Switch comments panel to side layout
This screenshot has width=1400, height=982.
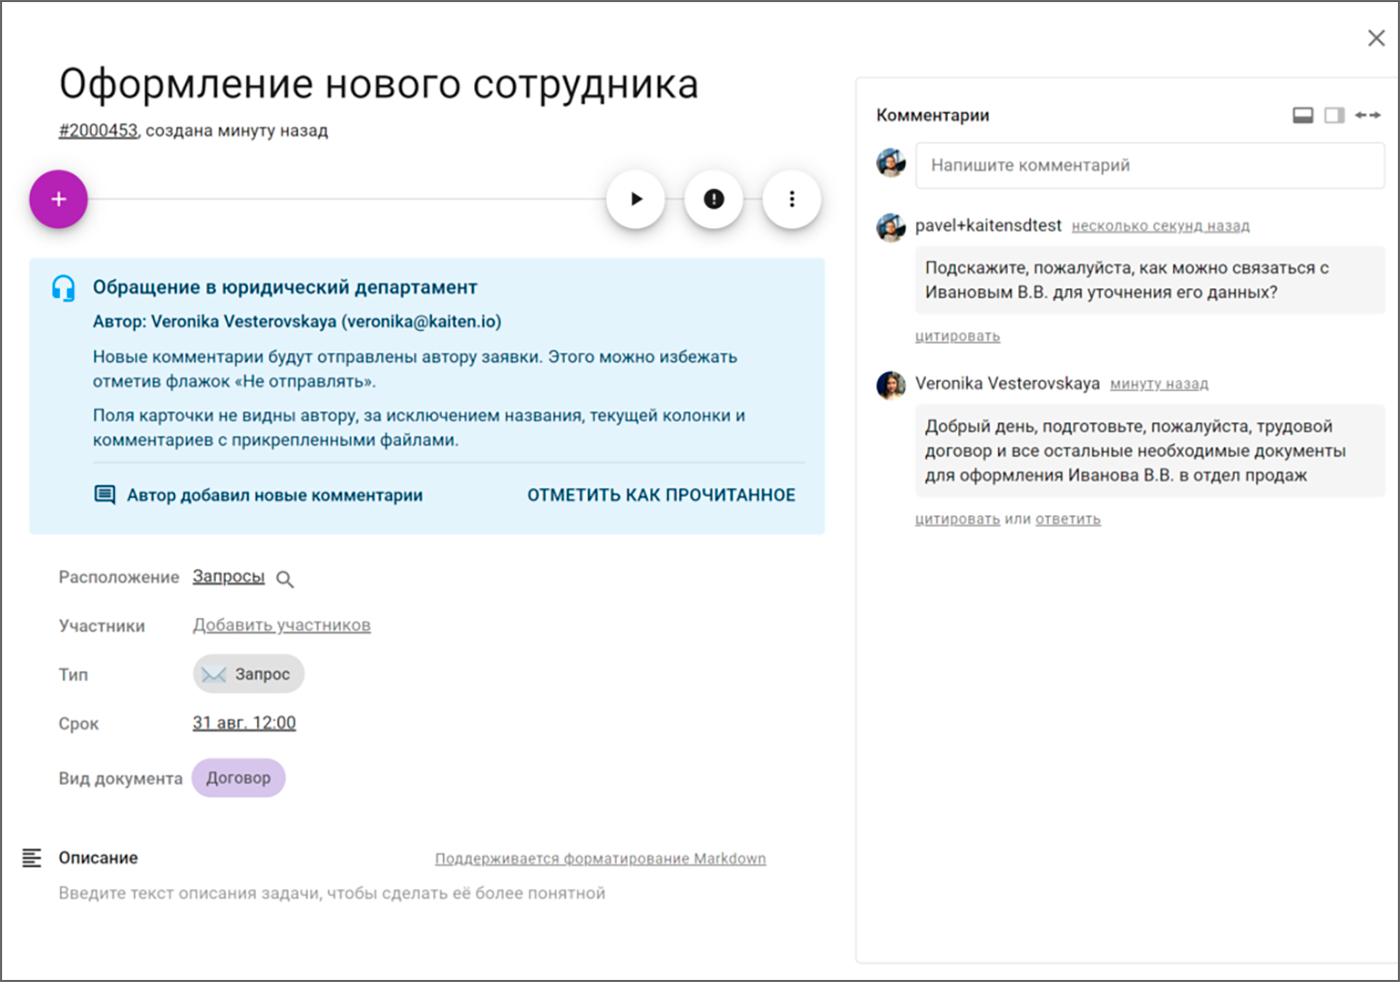[1334, 115]
